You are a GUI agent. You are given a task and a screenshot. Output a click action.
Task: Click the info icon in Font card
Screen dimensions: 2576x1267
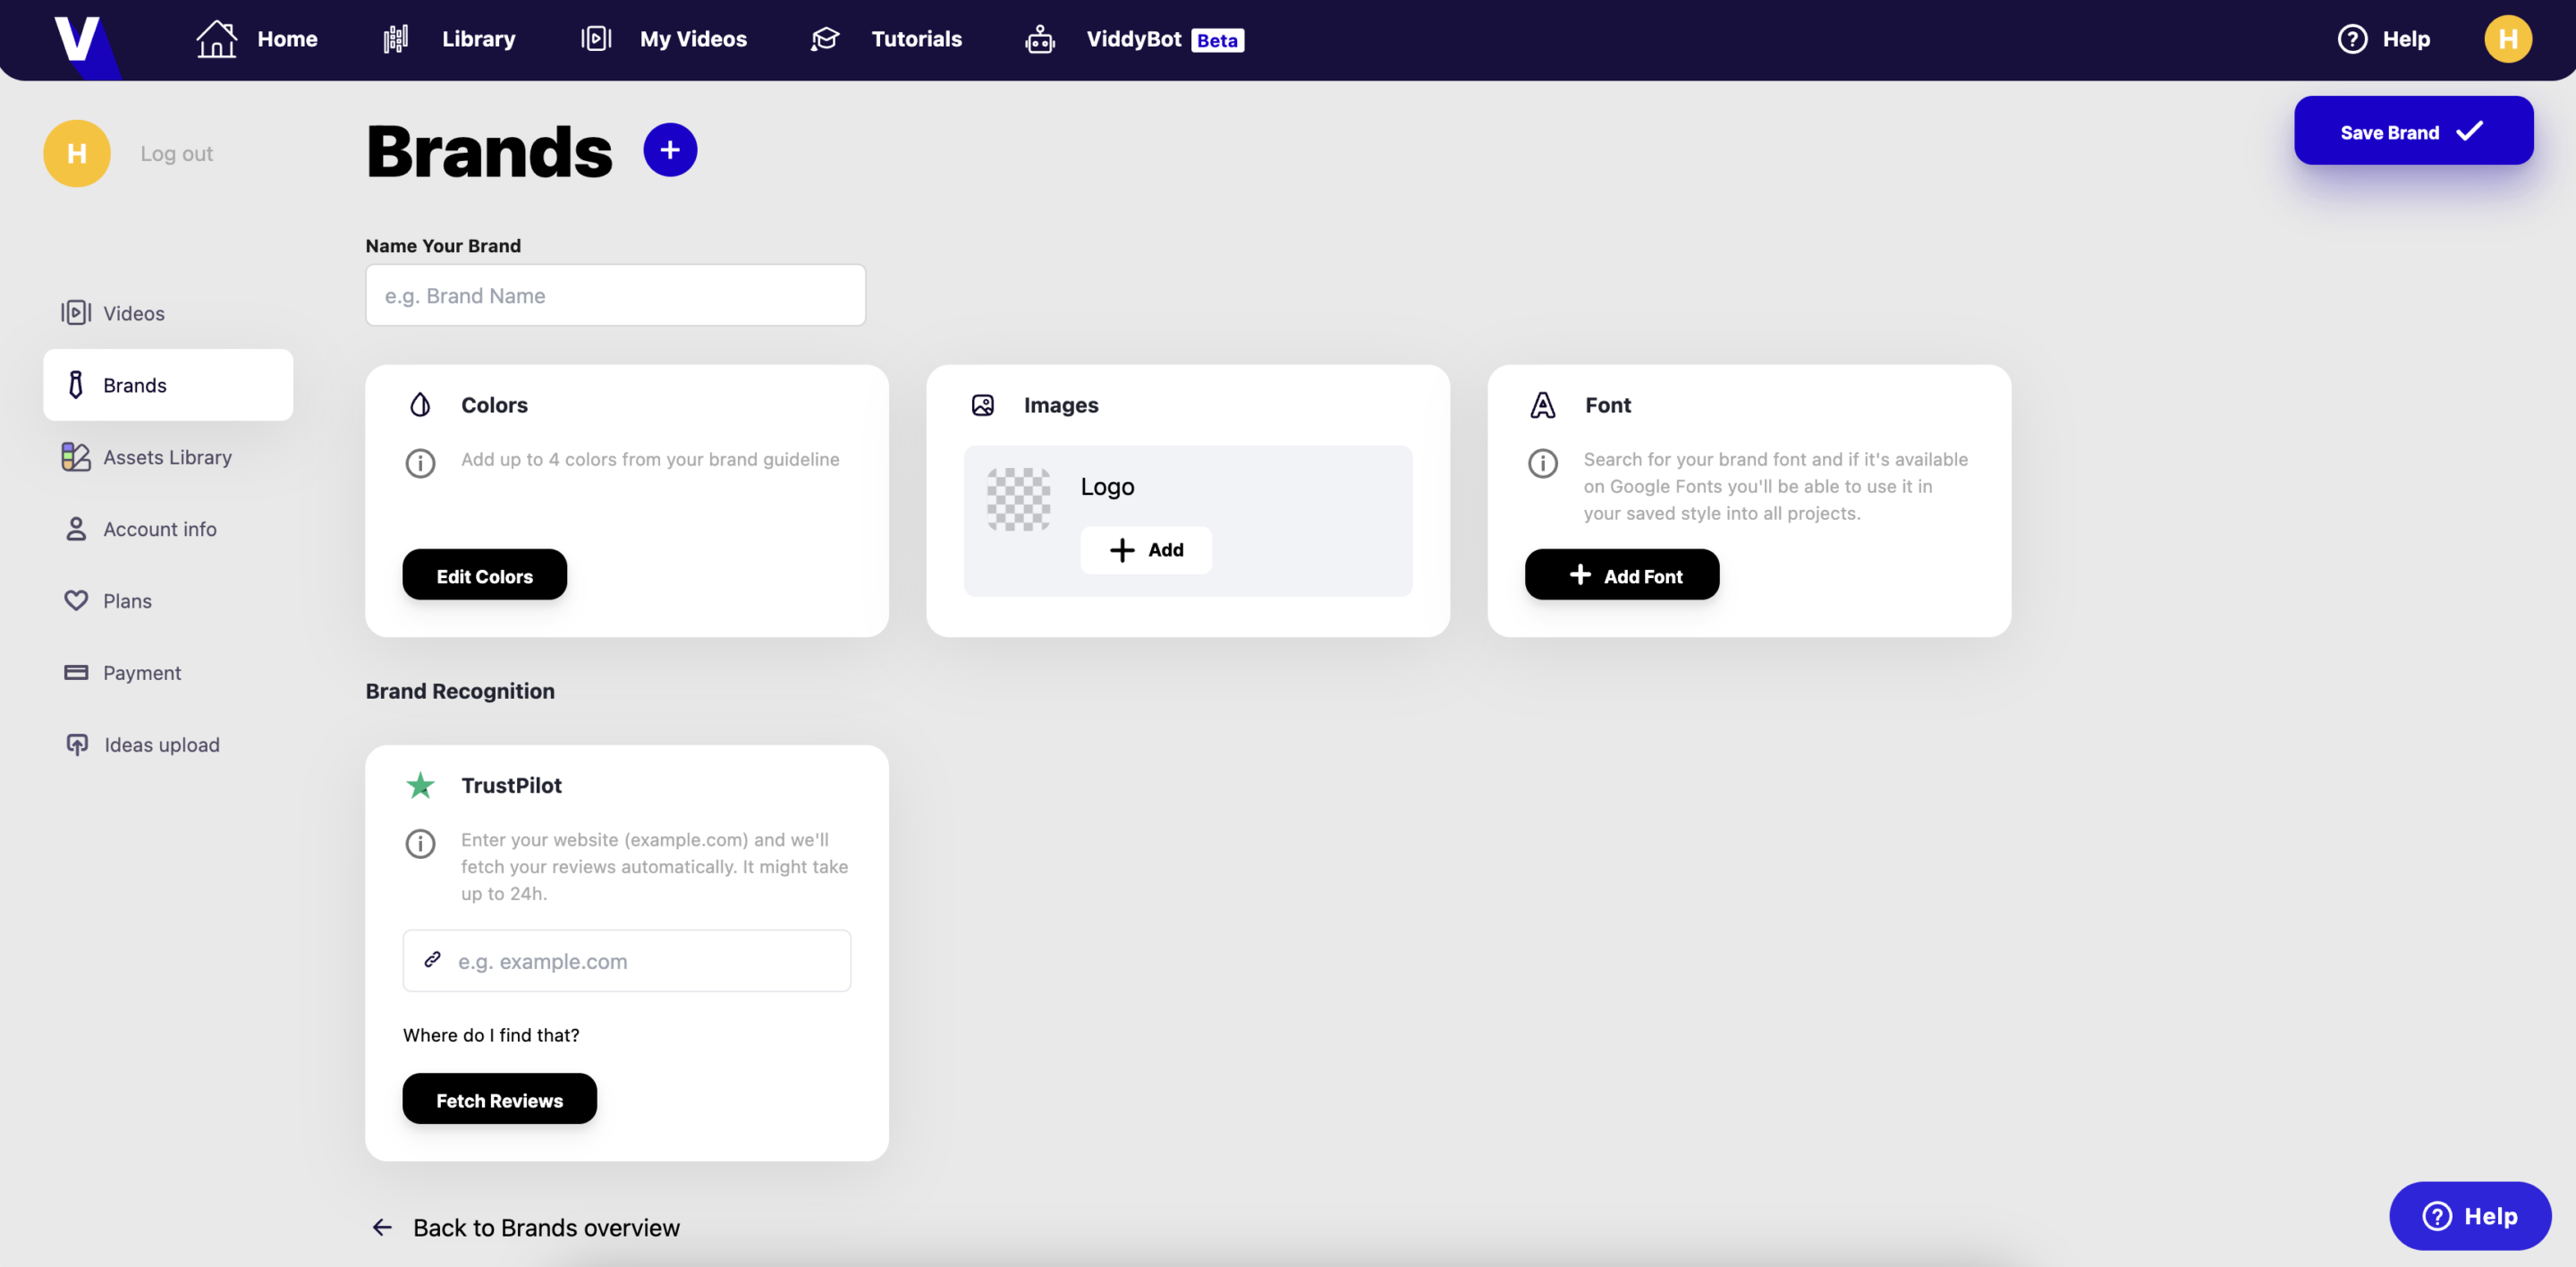pyautogui.click(x=1543, y=463)
